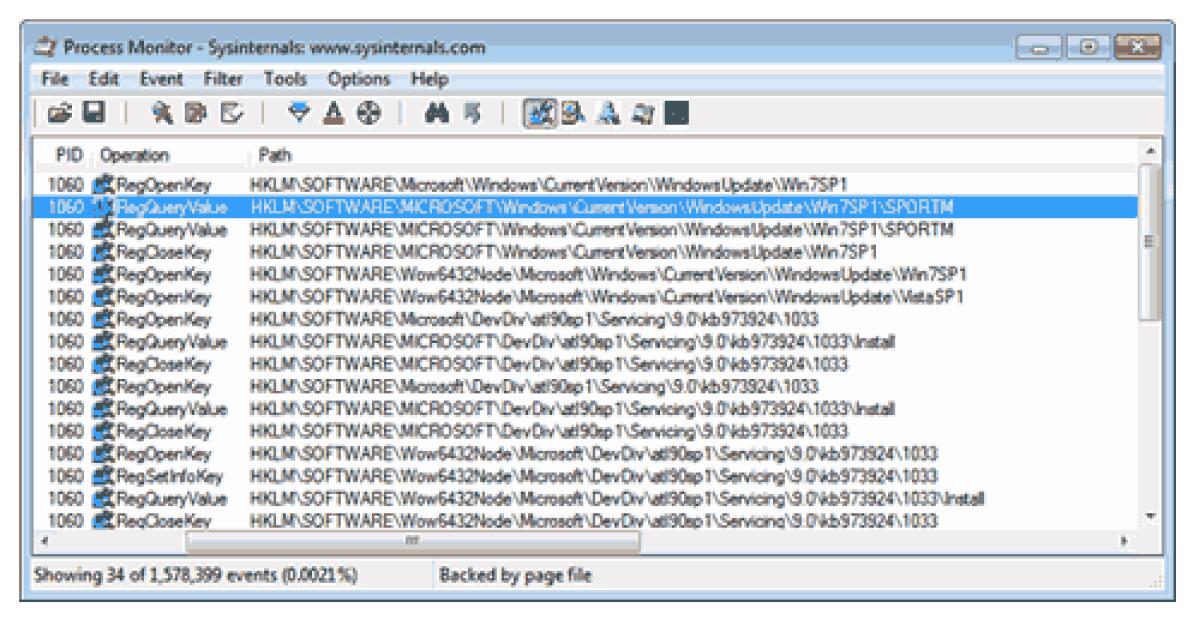
Task: Click the horizontal scrollbar left arrow
Action: [44, 541]
